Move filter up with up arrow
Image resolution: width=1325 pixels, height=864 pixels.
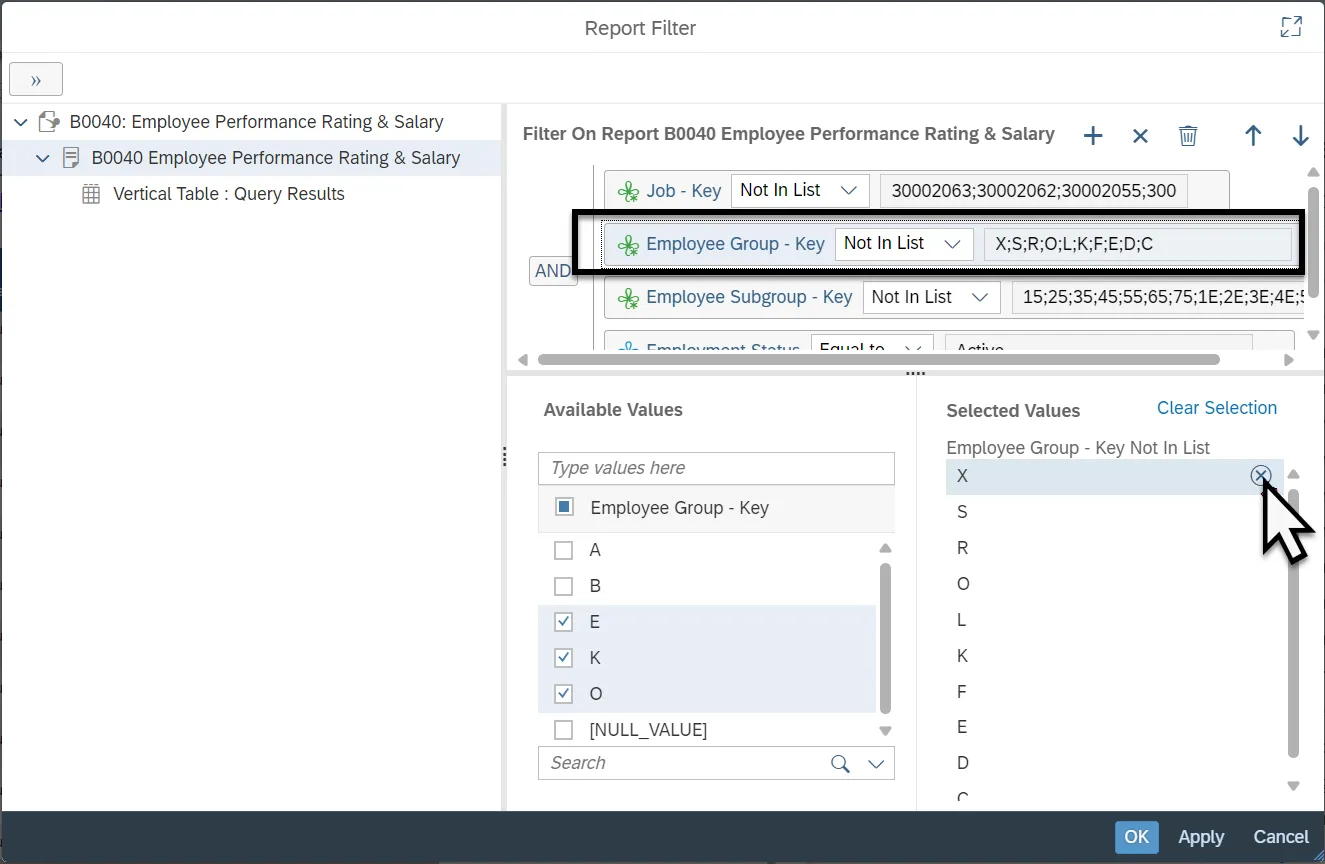tap(1253, 136)
